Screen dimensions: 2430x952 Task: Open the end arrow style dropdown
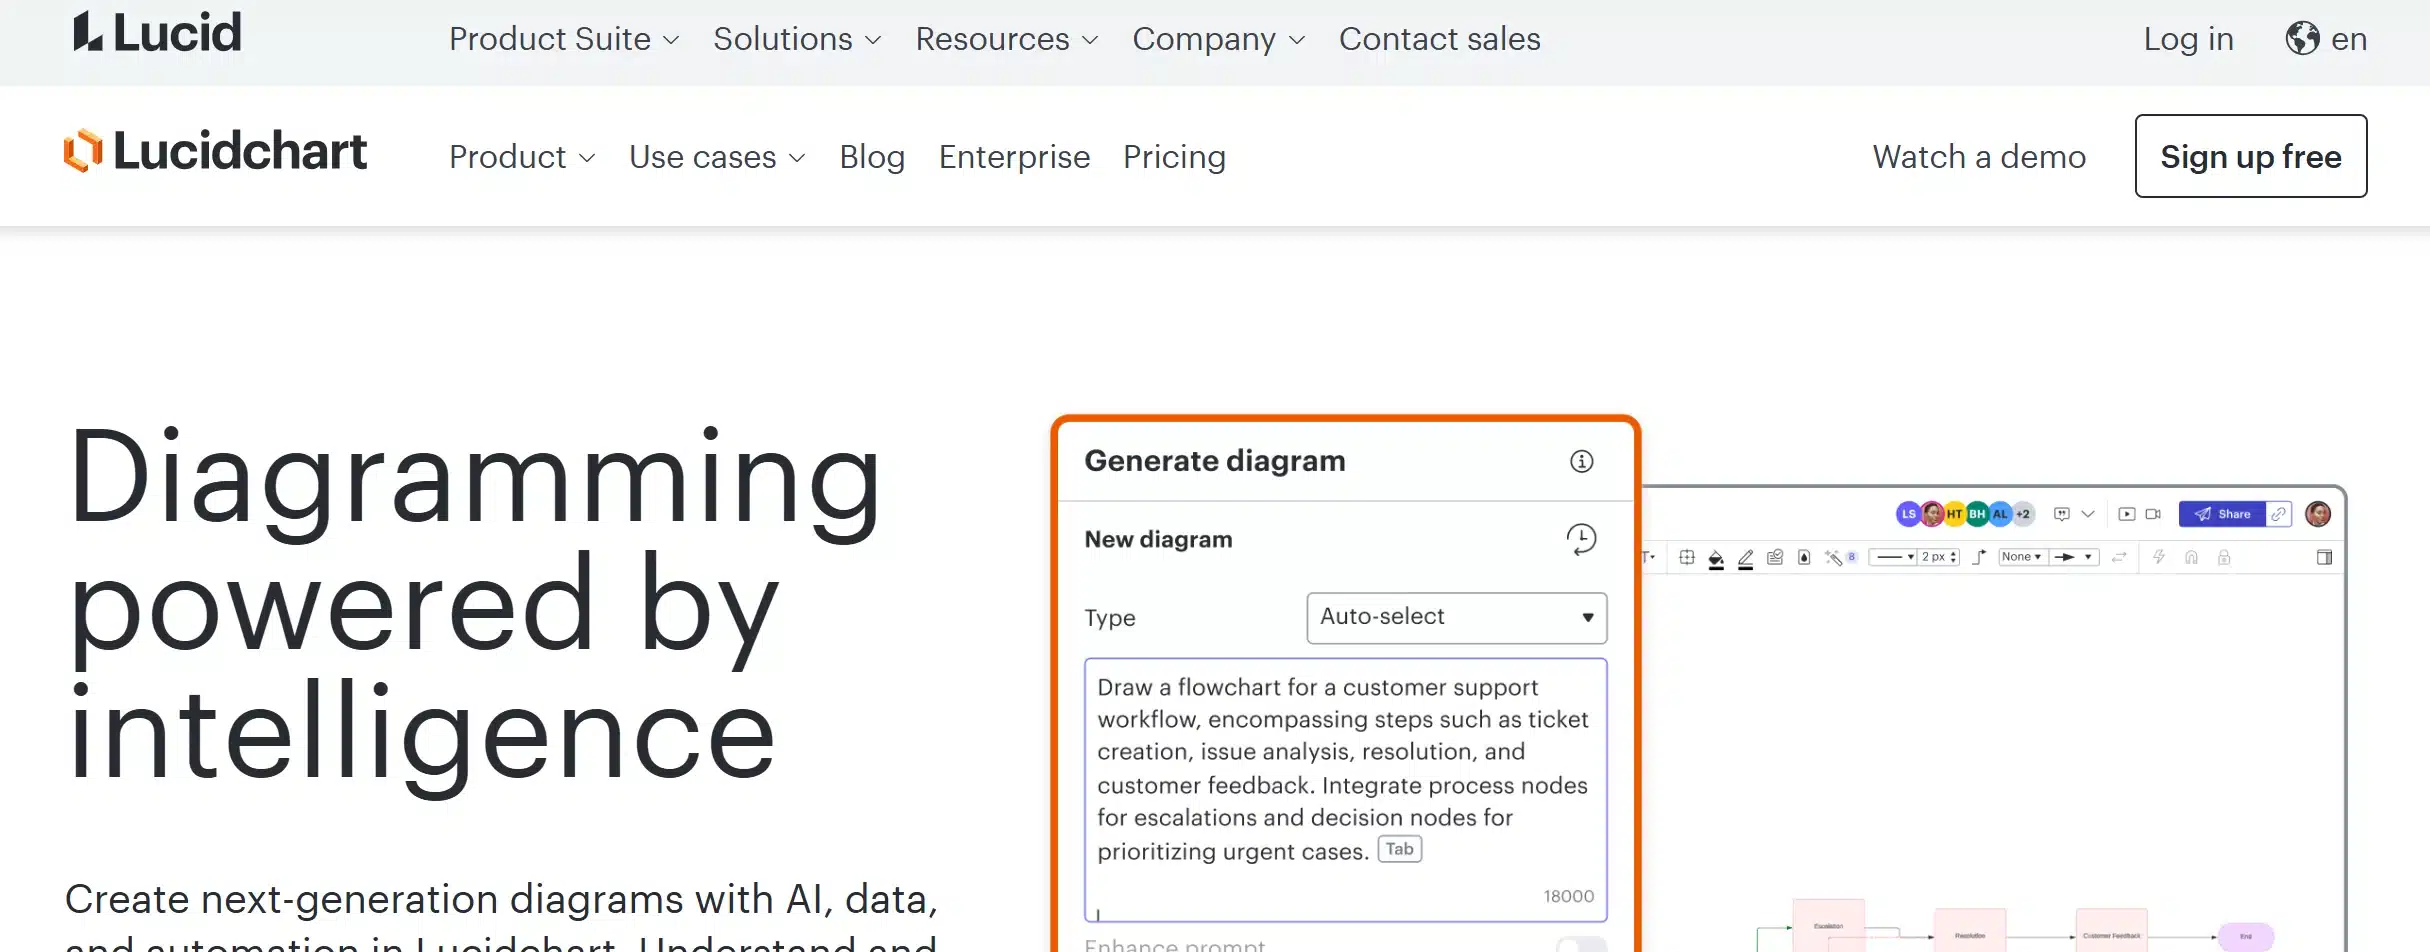(x=2072, y=557)
